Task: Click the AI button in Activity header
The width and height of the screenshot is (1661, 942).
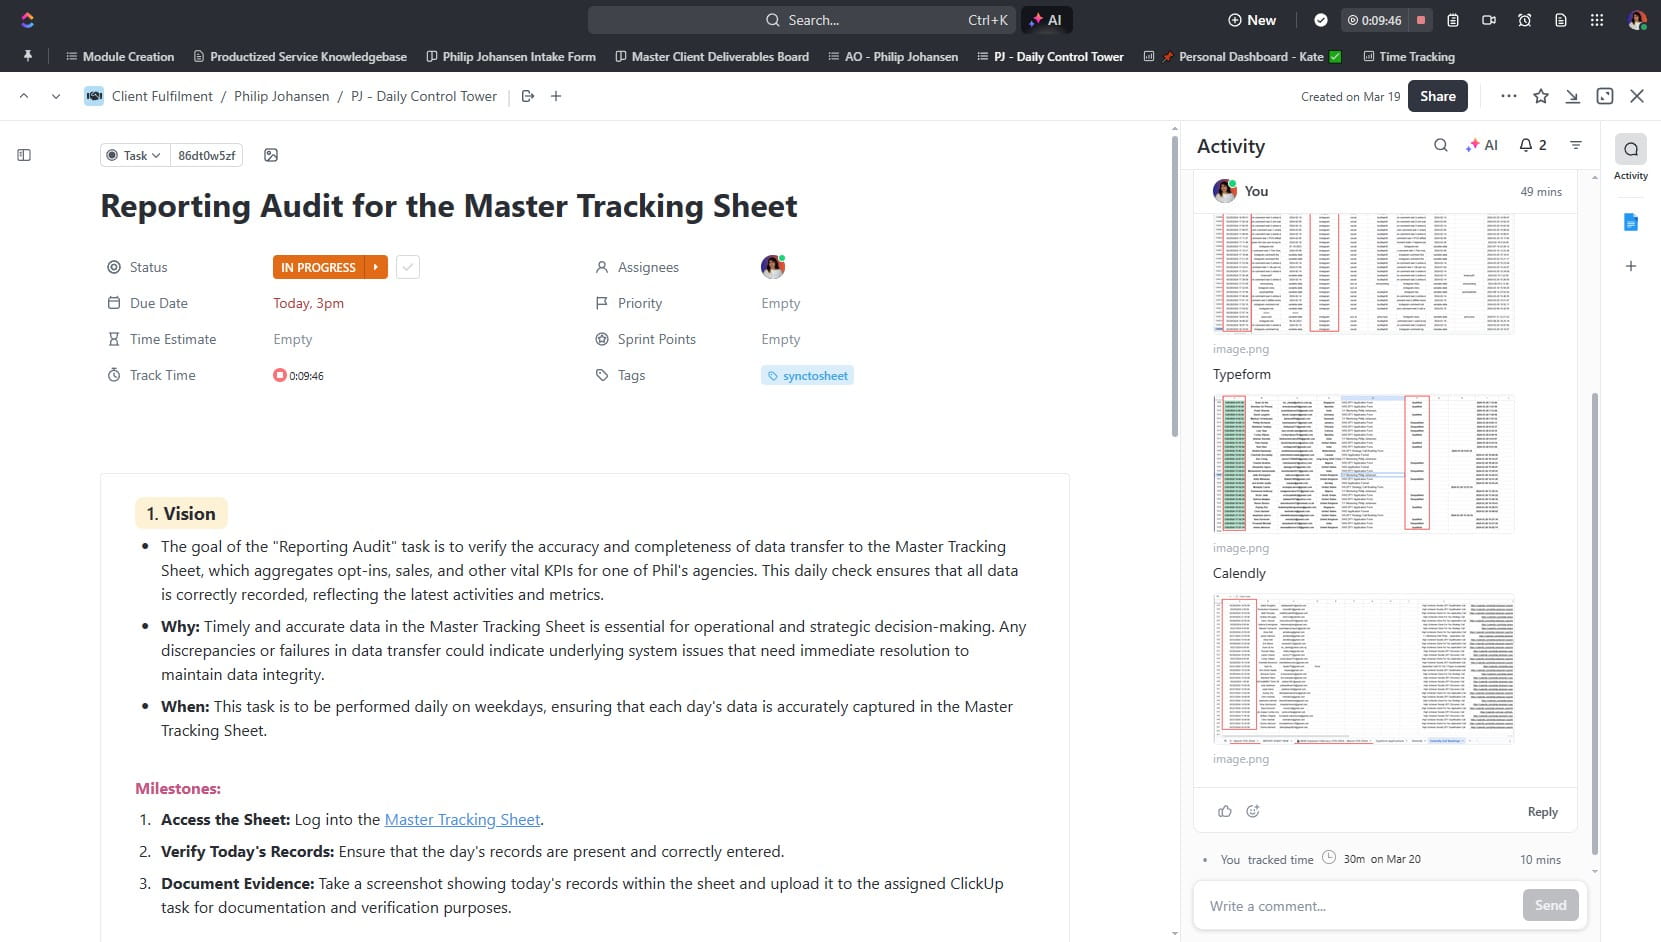Action: tap(1482, 145)
